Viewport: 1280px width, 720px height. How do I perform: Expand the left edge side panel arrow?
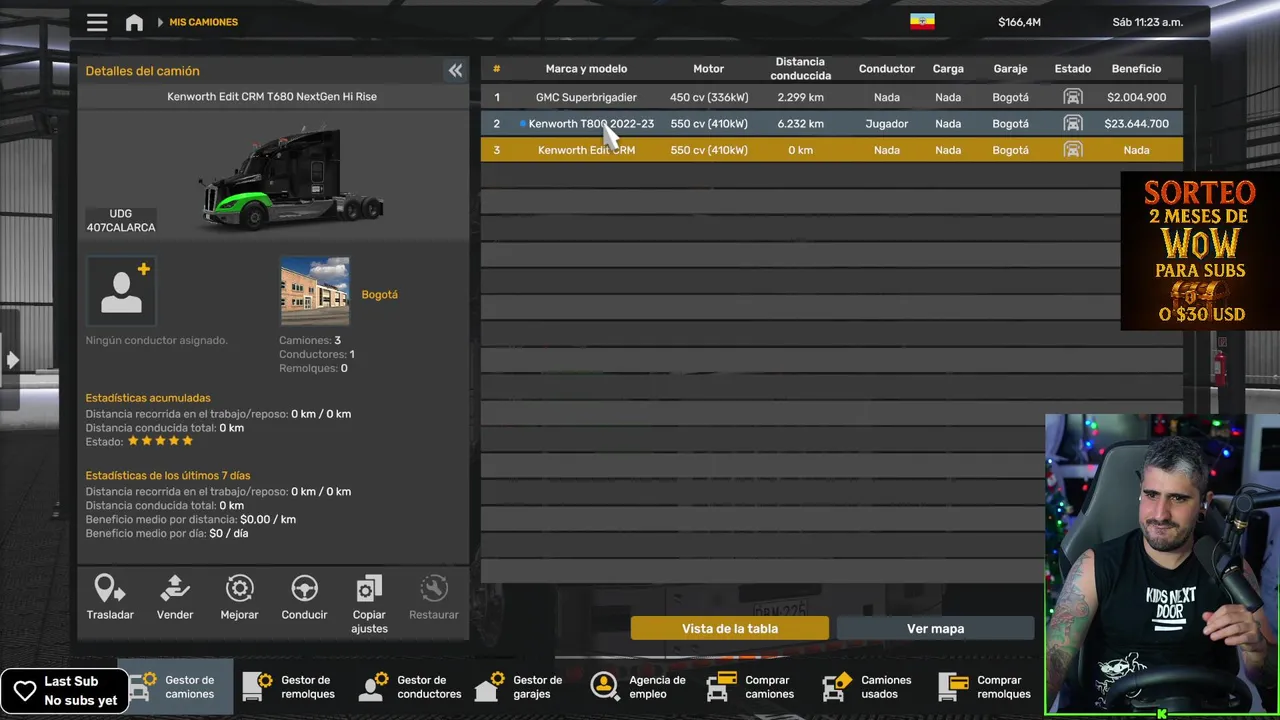tap(12, 360)
